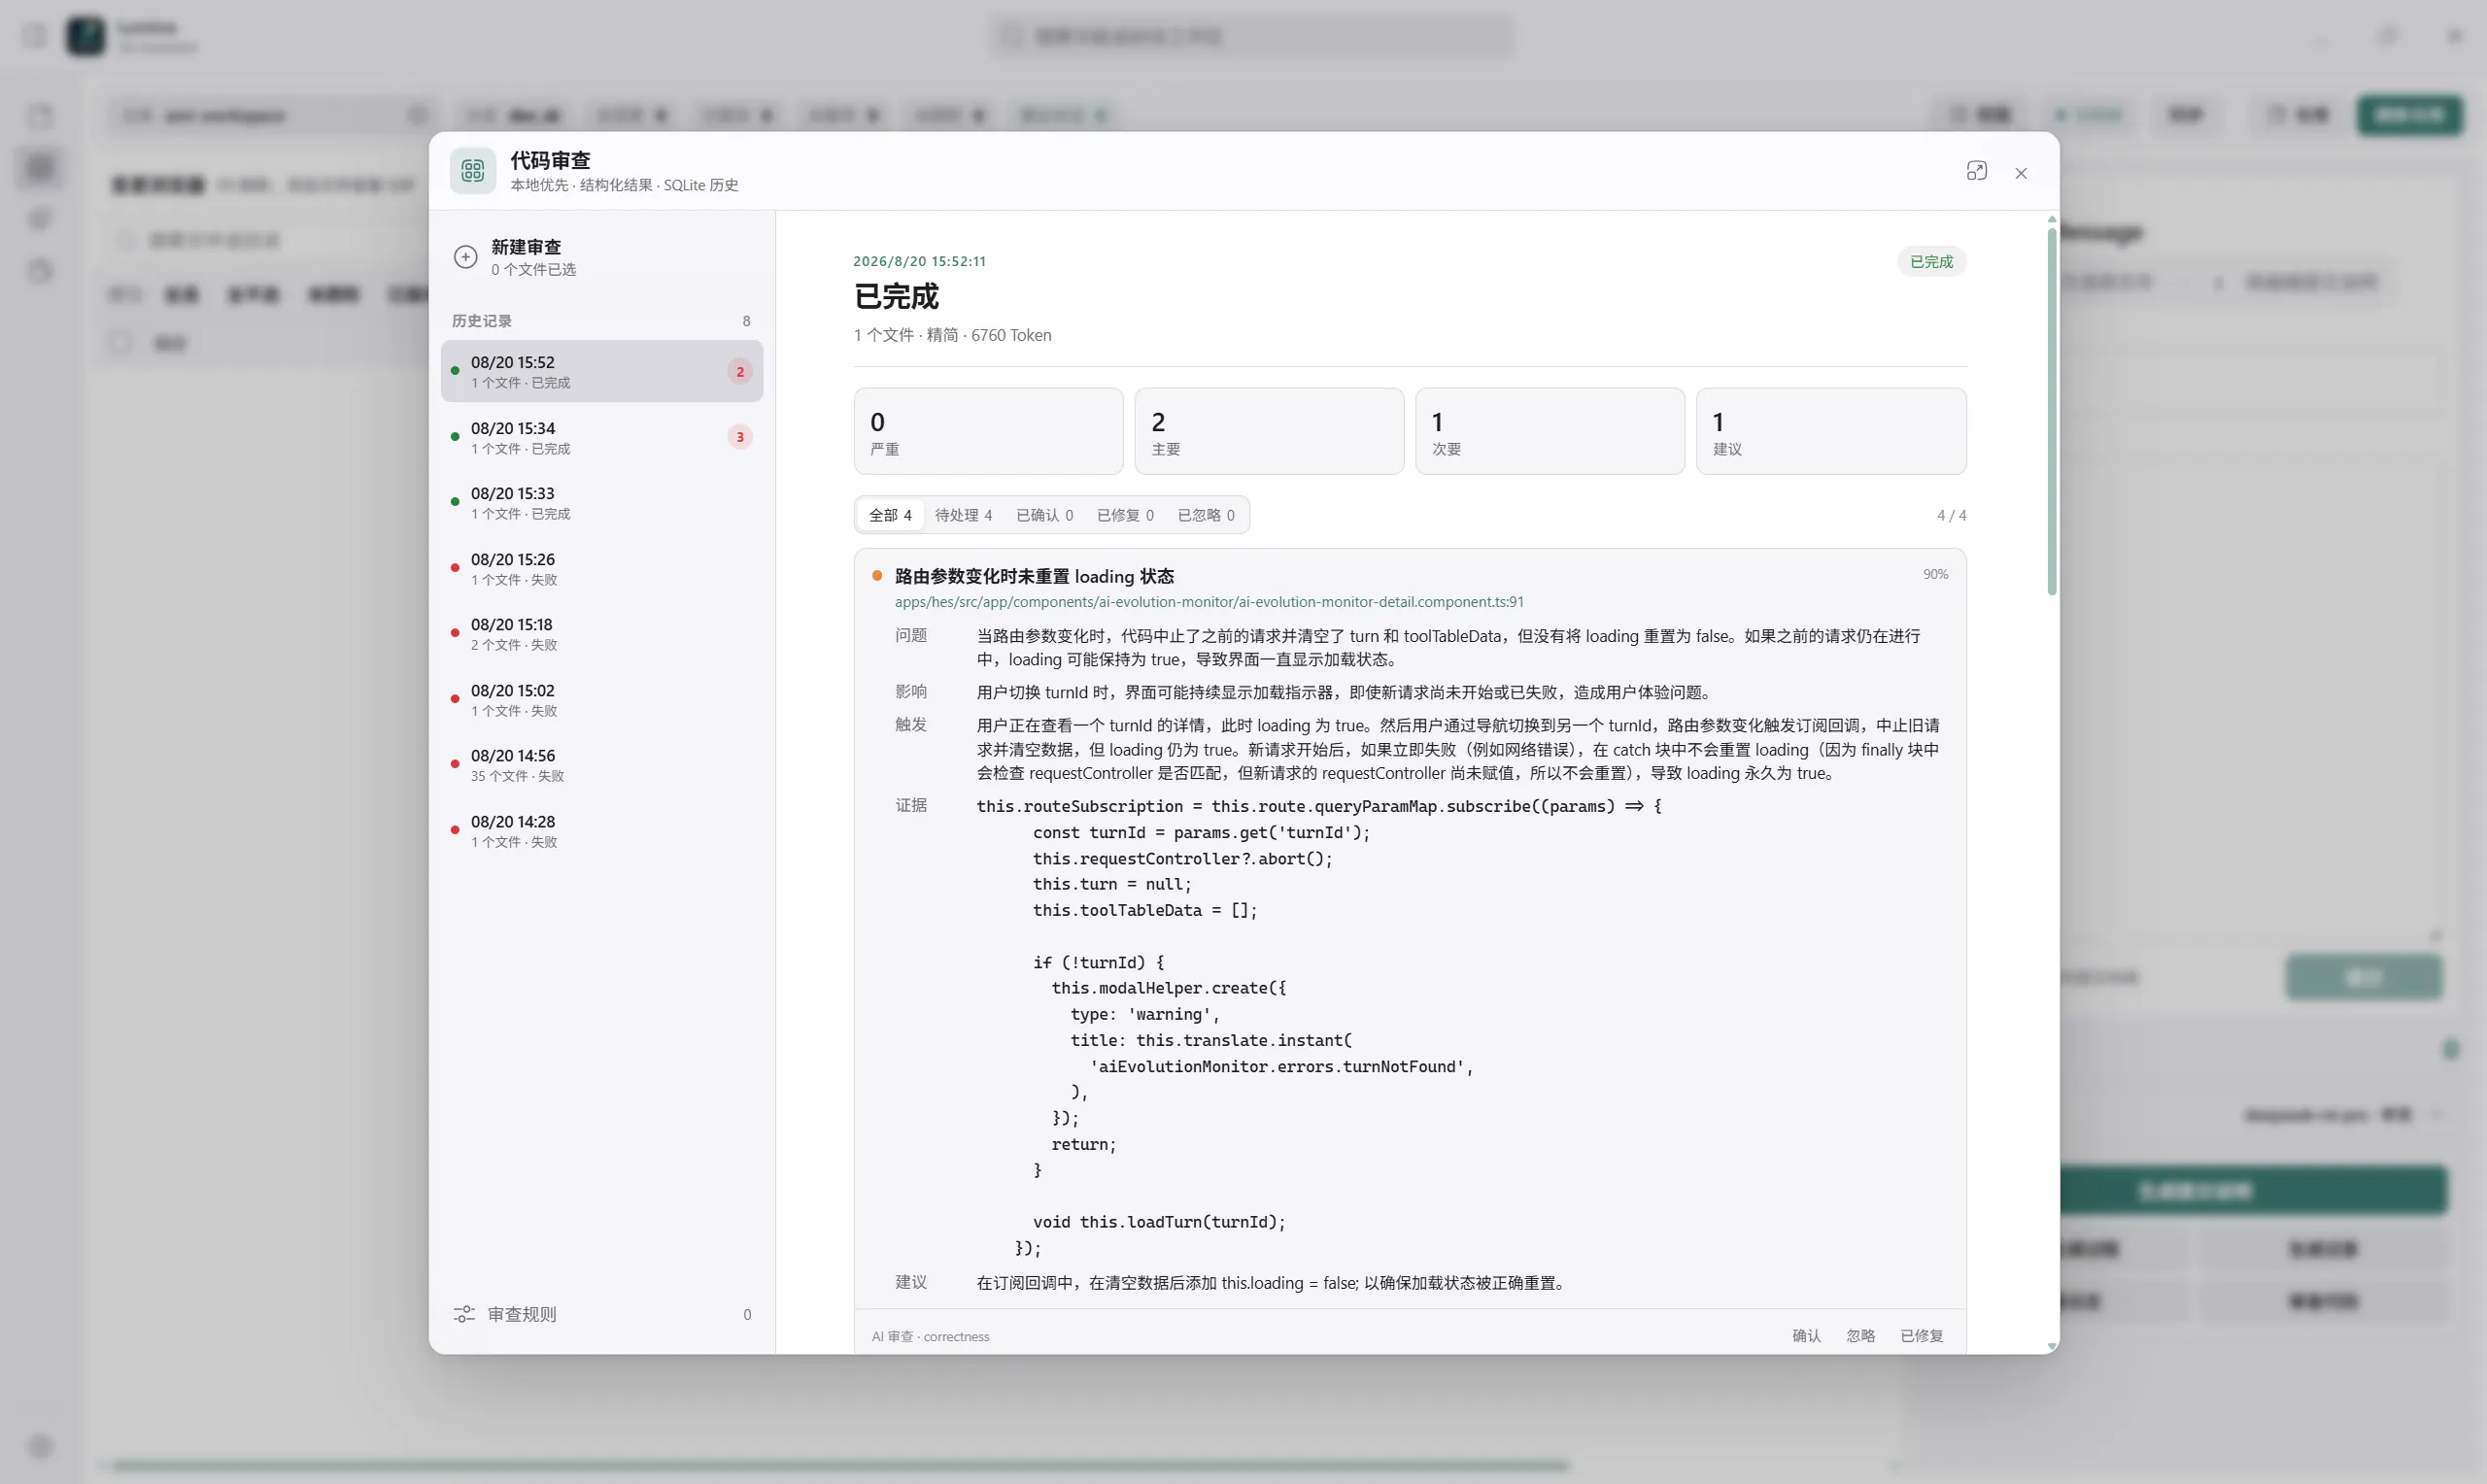The height and width of the screenshot is (1484, 2487).
Task: Click the 严重 count card showing 0
Action: tap(988, 431)
